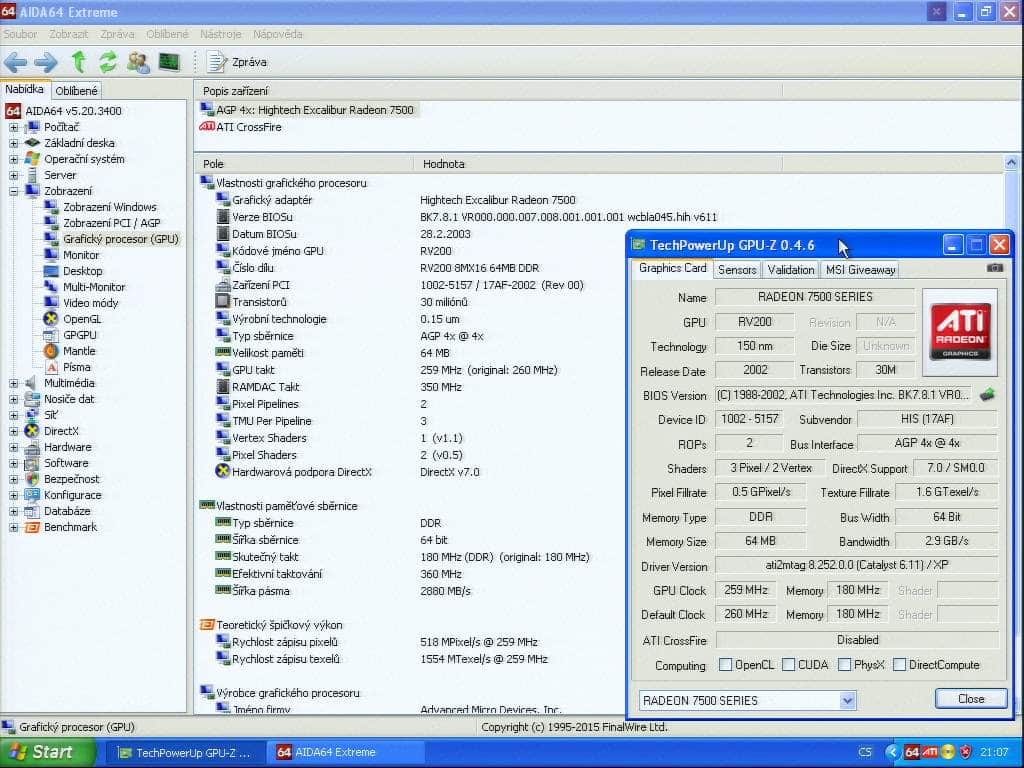
Task: Open RADEON 7500 SERIES dropdown in GPU-Z
Action: tap(847, 701)
